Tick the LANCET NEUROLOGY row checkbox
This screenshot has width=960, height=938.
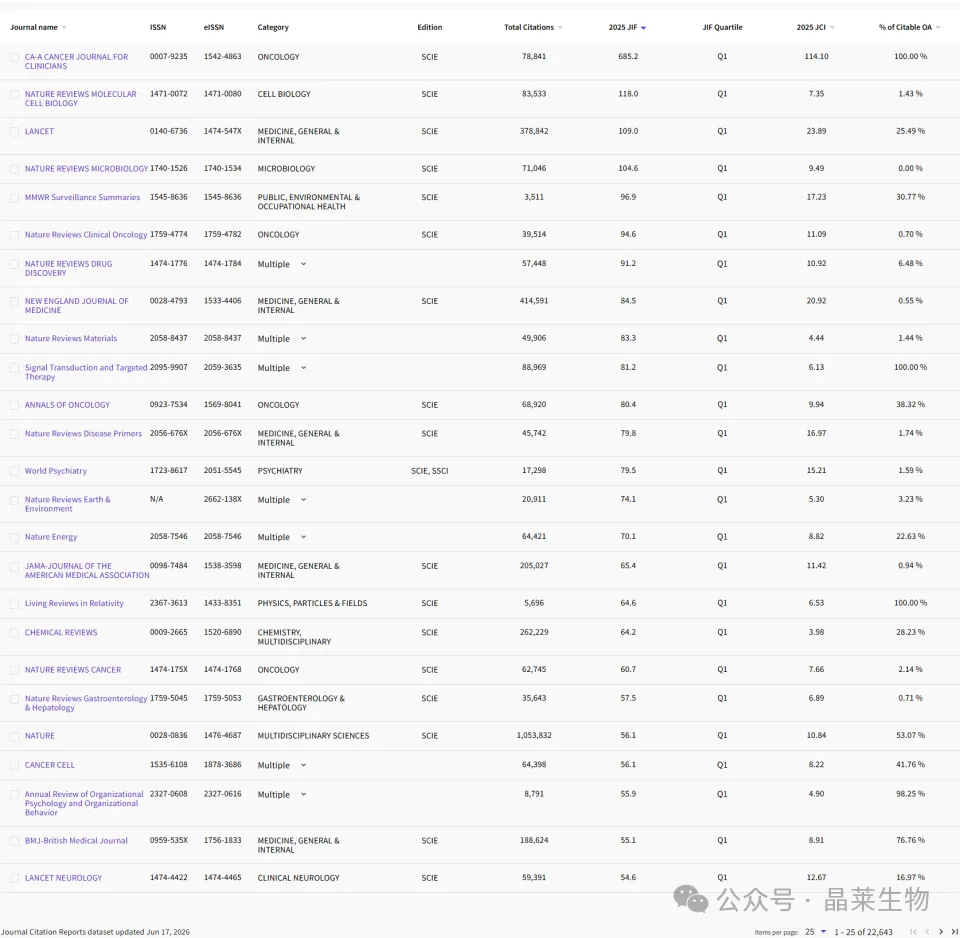tap(14, 878)
